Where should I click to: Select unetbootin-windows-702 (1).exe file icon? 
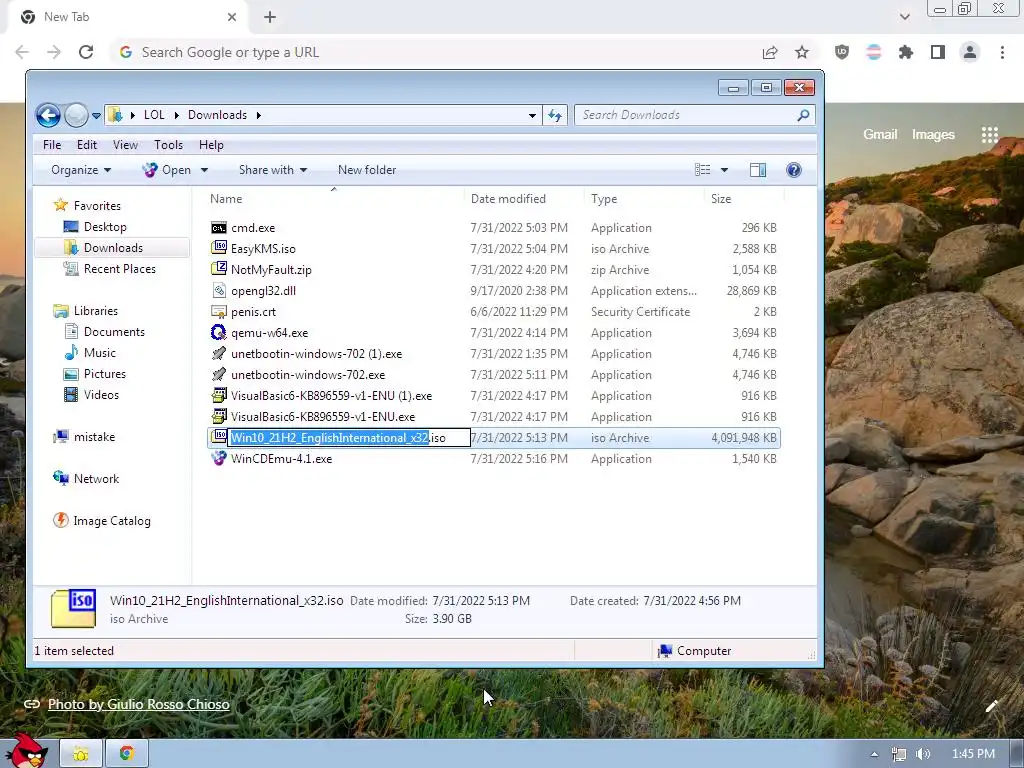click(x=219, y=353)
